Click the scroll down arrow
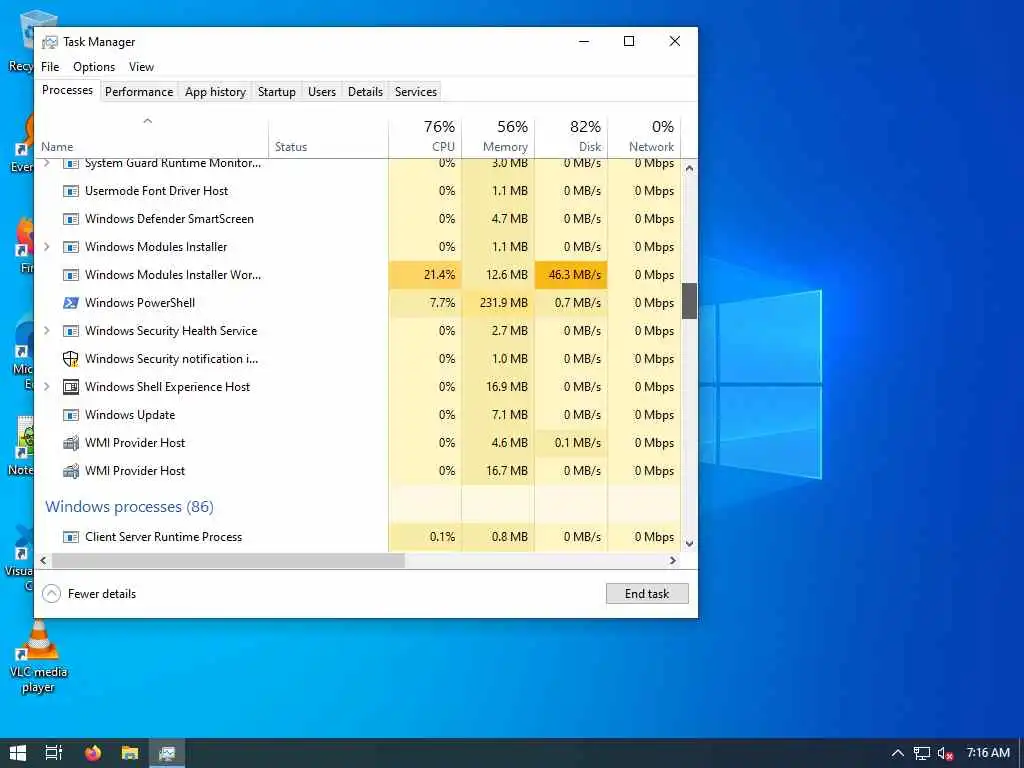Image resolution: width=1024 pixels, height=768 pixels. click(689, 543)
